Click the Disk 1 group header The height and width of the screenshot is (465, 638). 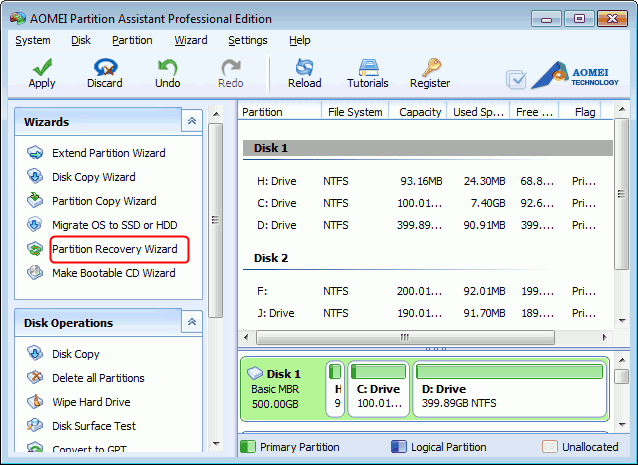point(428,148)
